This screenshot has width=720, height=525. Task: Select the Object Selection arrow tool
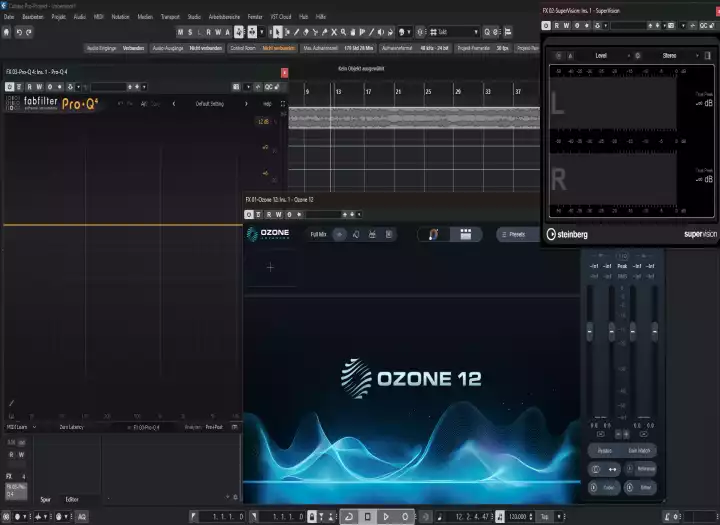click(277, 32)
